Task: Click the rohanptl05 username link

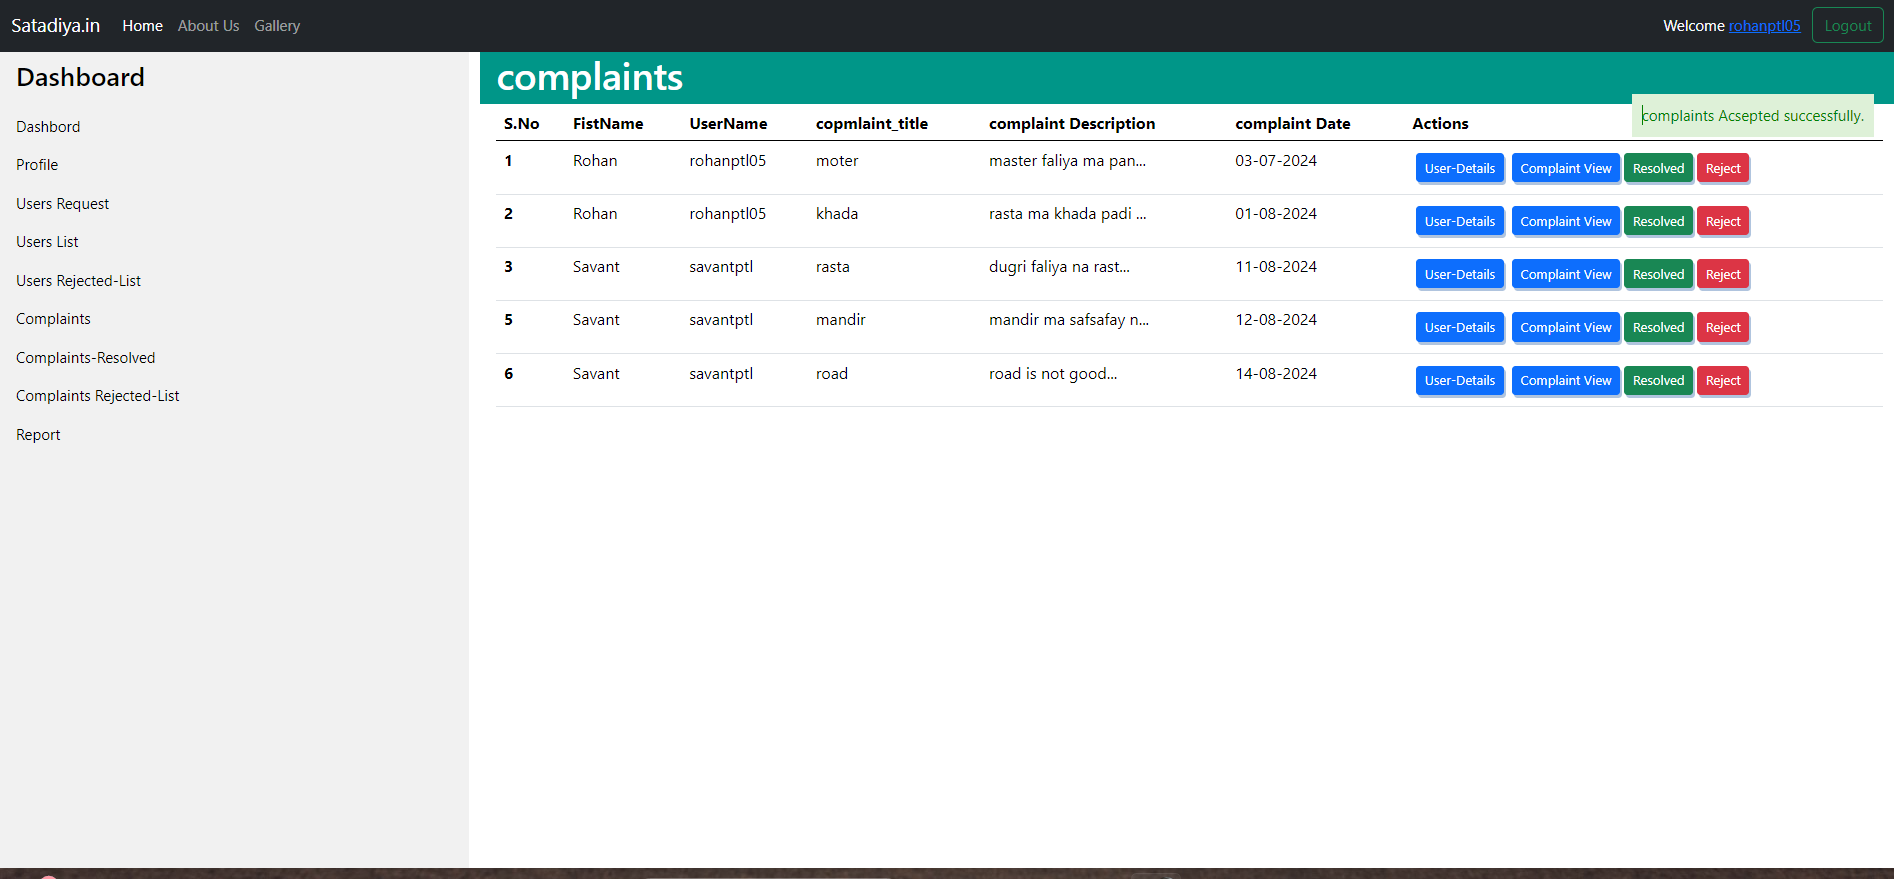Action: (x=1764, y=26)
